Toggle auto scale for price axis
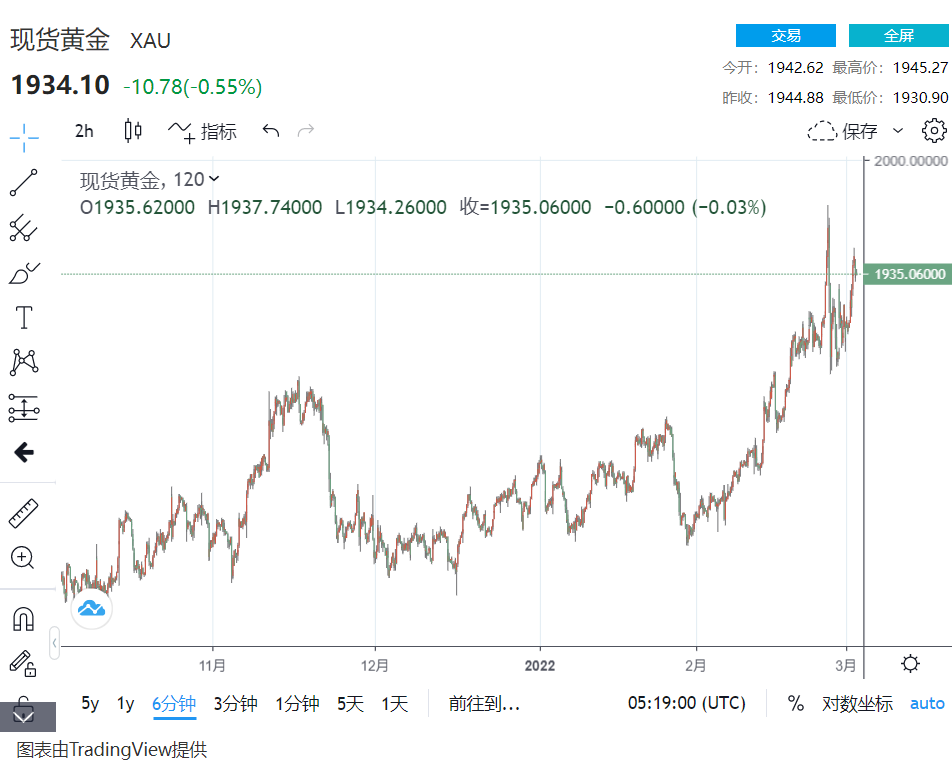Viewport: 952px width, 761px height. [x=927, y=703]
